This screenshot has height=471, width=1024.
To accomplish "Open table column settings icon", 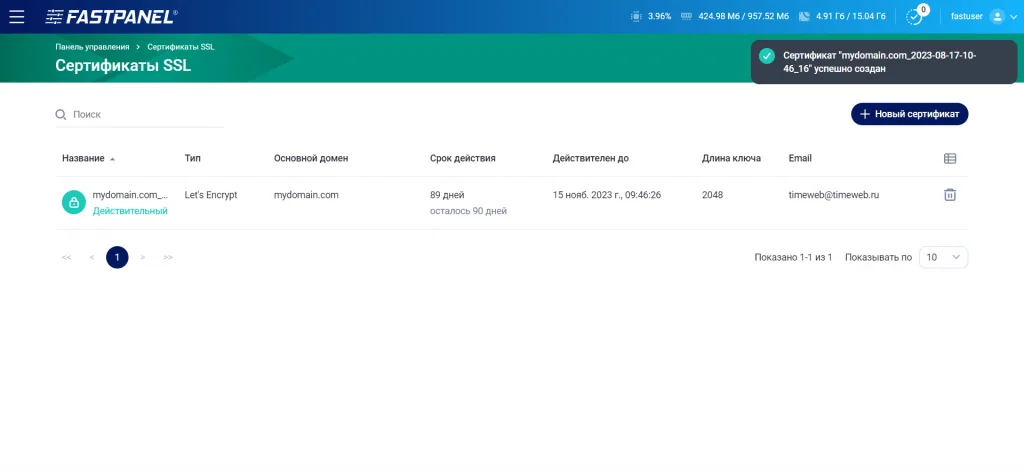I will (950, 158).
